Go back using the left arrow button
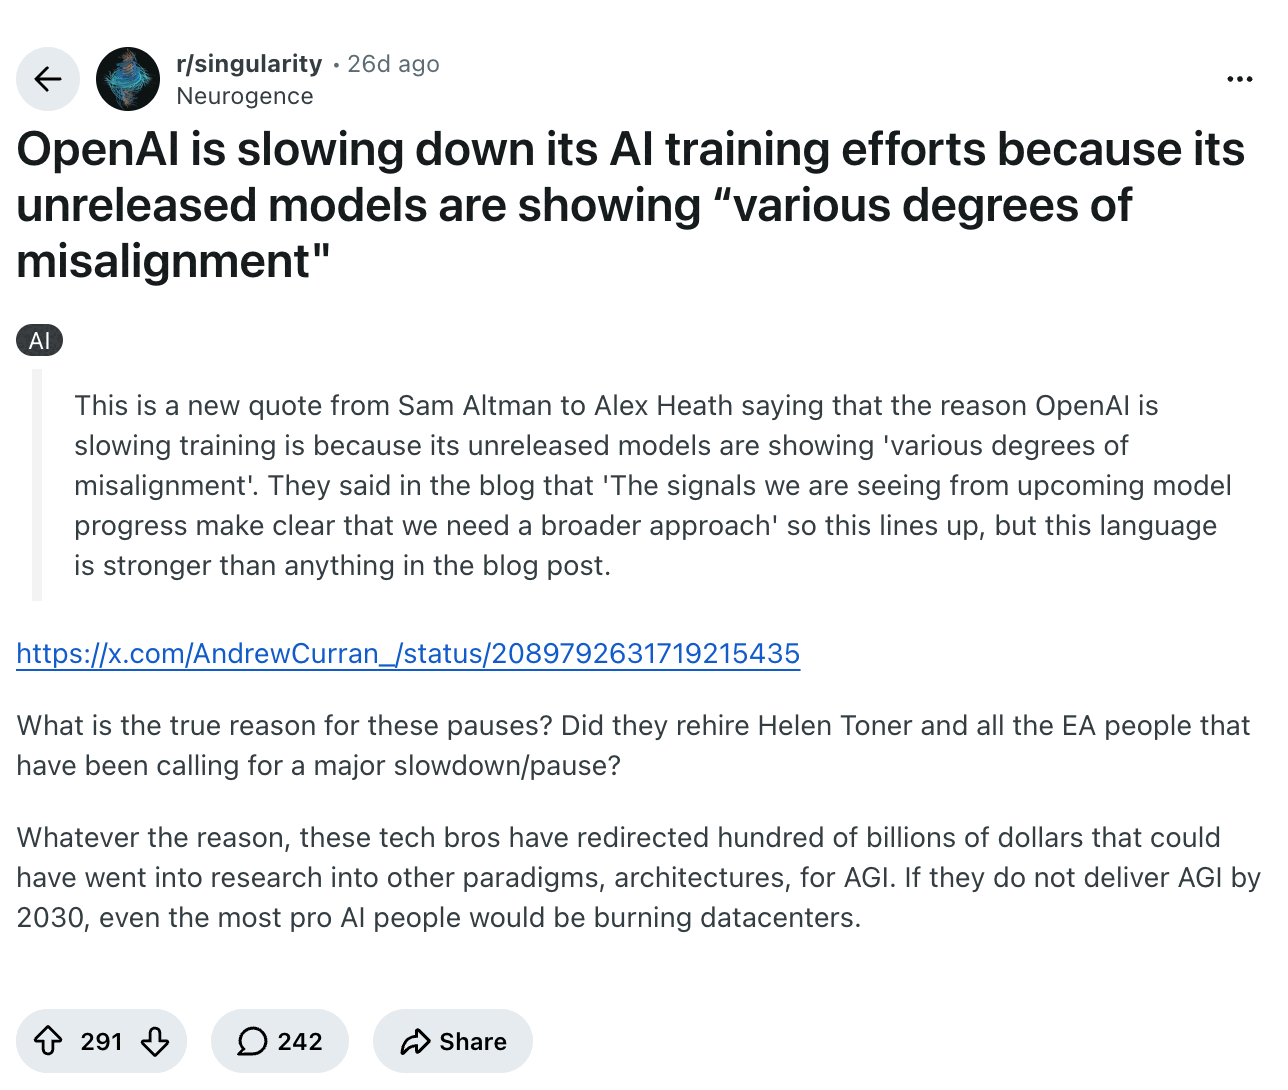Screen dimensions: 1288x1090 [48, 79]
